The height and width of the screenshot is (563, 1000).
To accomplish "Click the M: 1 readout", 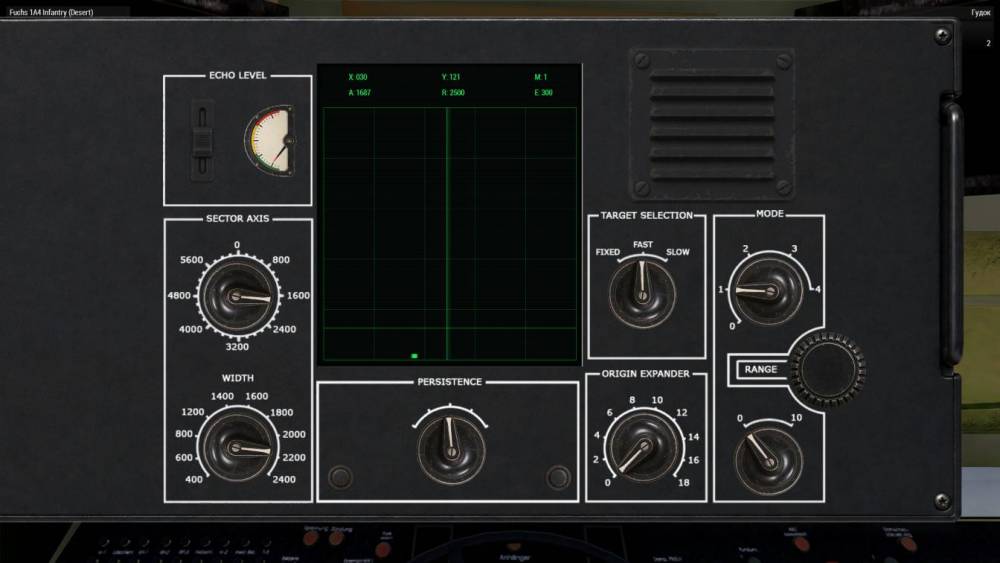I will [541, 77].
